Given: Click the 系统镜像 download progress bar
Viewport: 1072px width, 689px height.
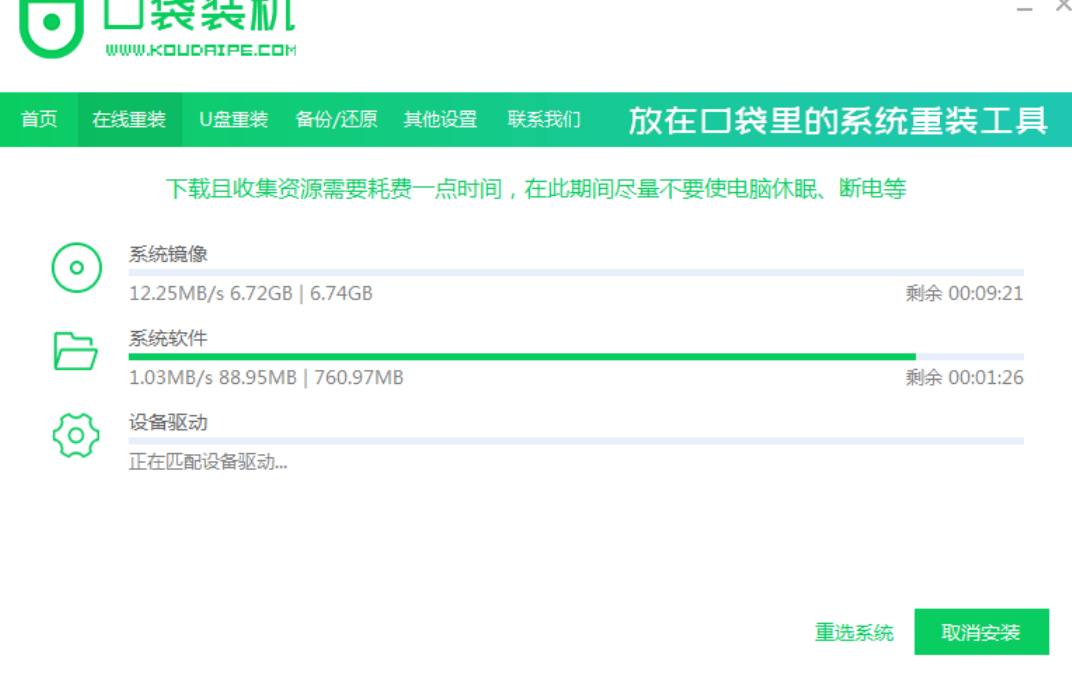Looking at the screenshot, I should [575, 272].
